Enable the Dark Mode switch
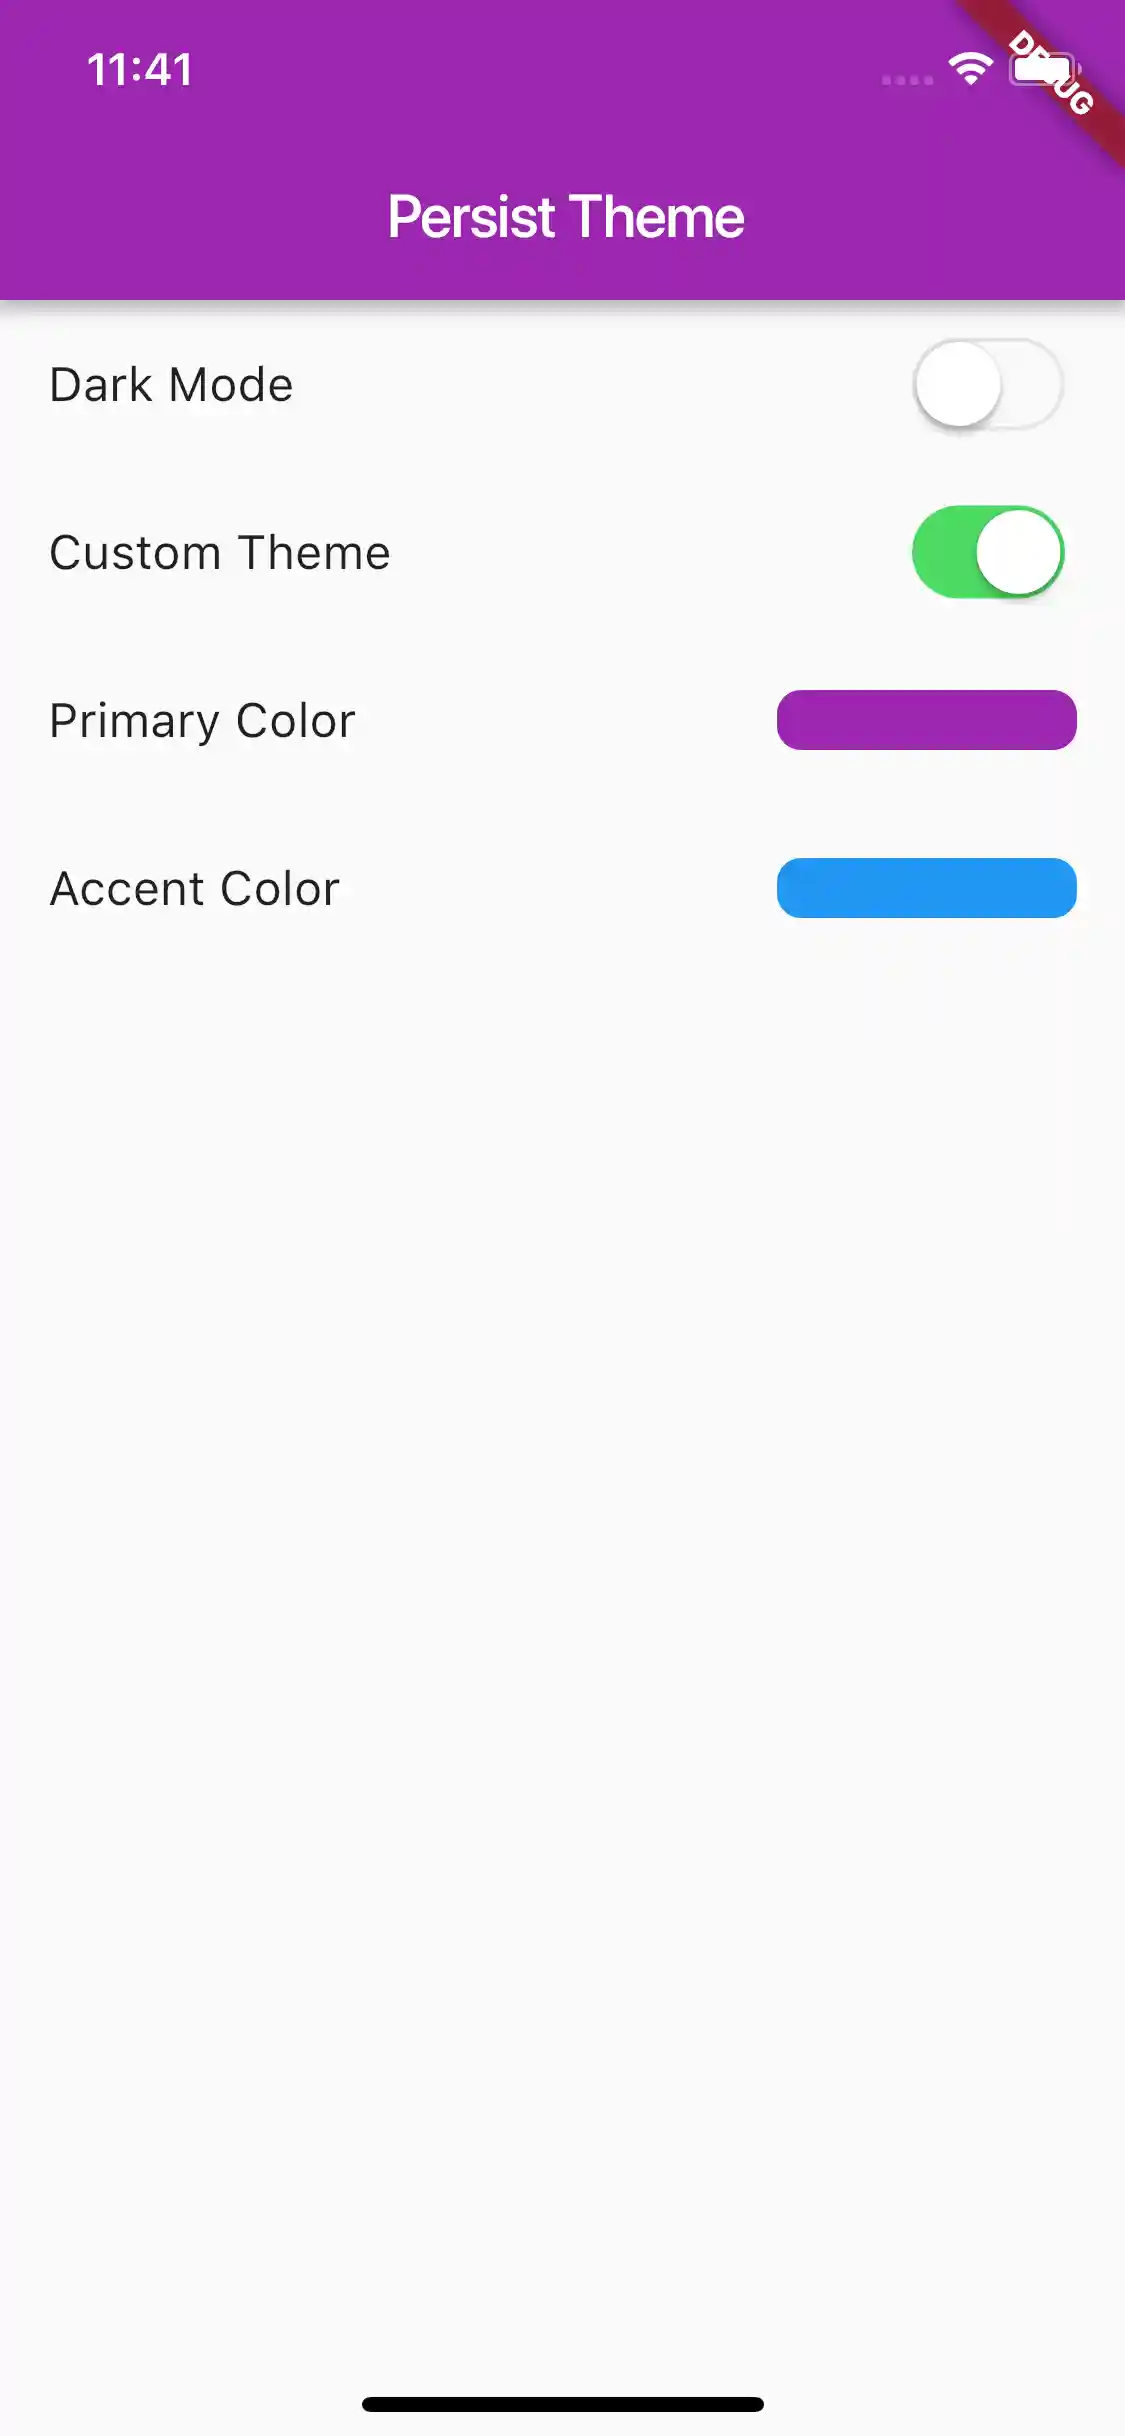Screen dimensions: 1125x2436 click(x=987, y=385)
